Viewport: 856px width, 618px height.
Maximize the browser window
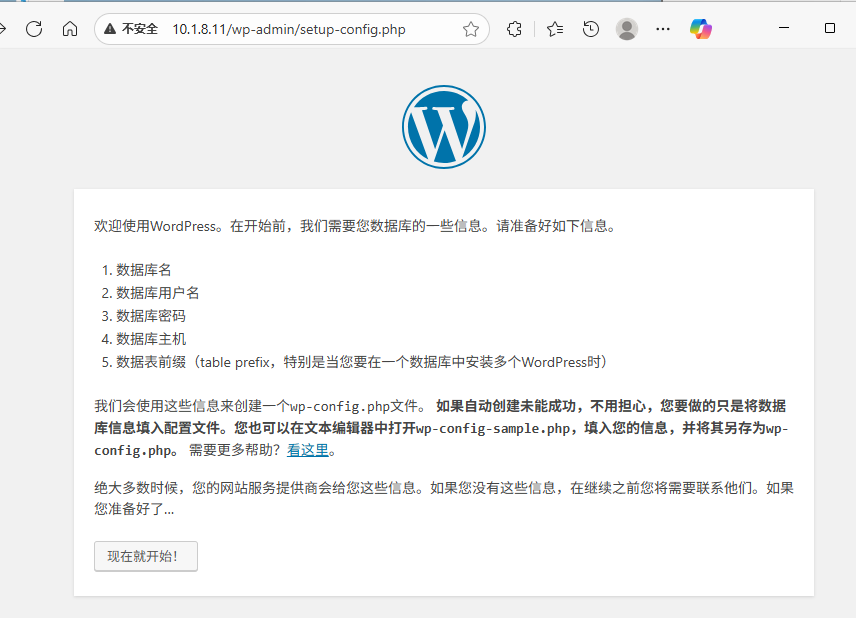(x=830, y=28)
